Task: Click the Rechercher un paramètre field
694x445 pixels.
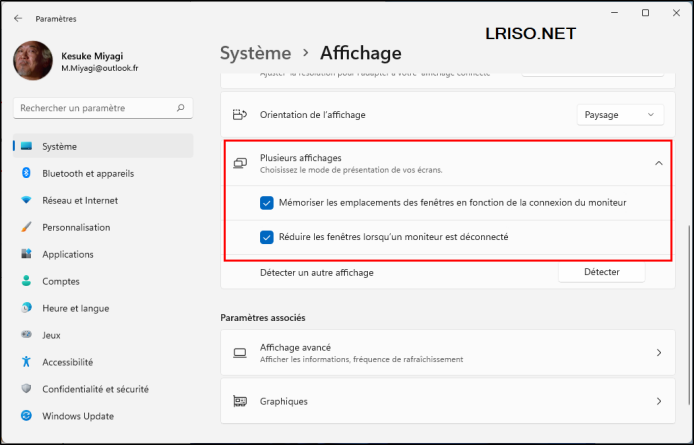Action: pyautogui.click(x=95, y=107)
